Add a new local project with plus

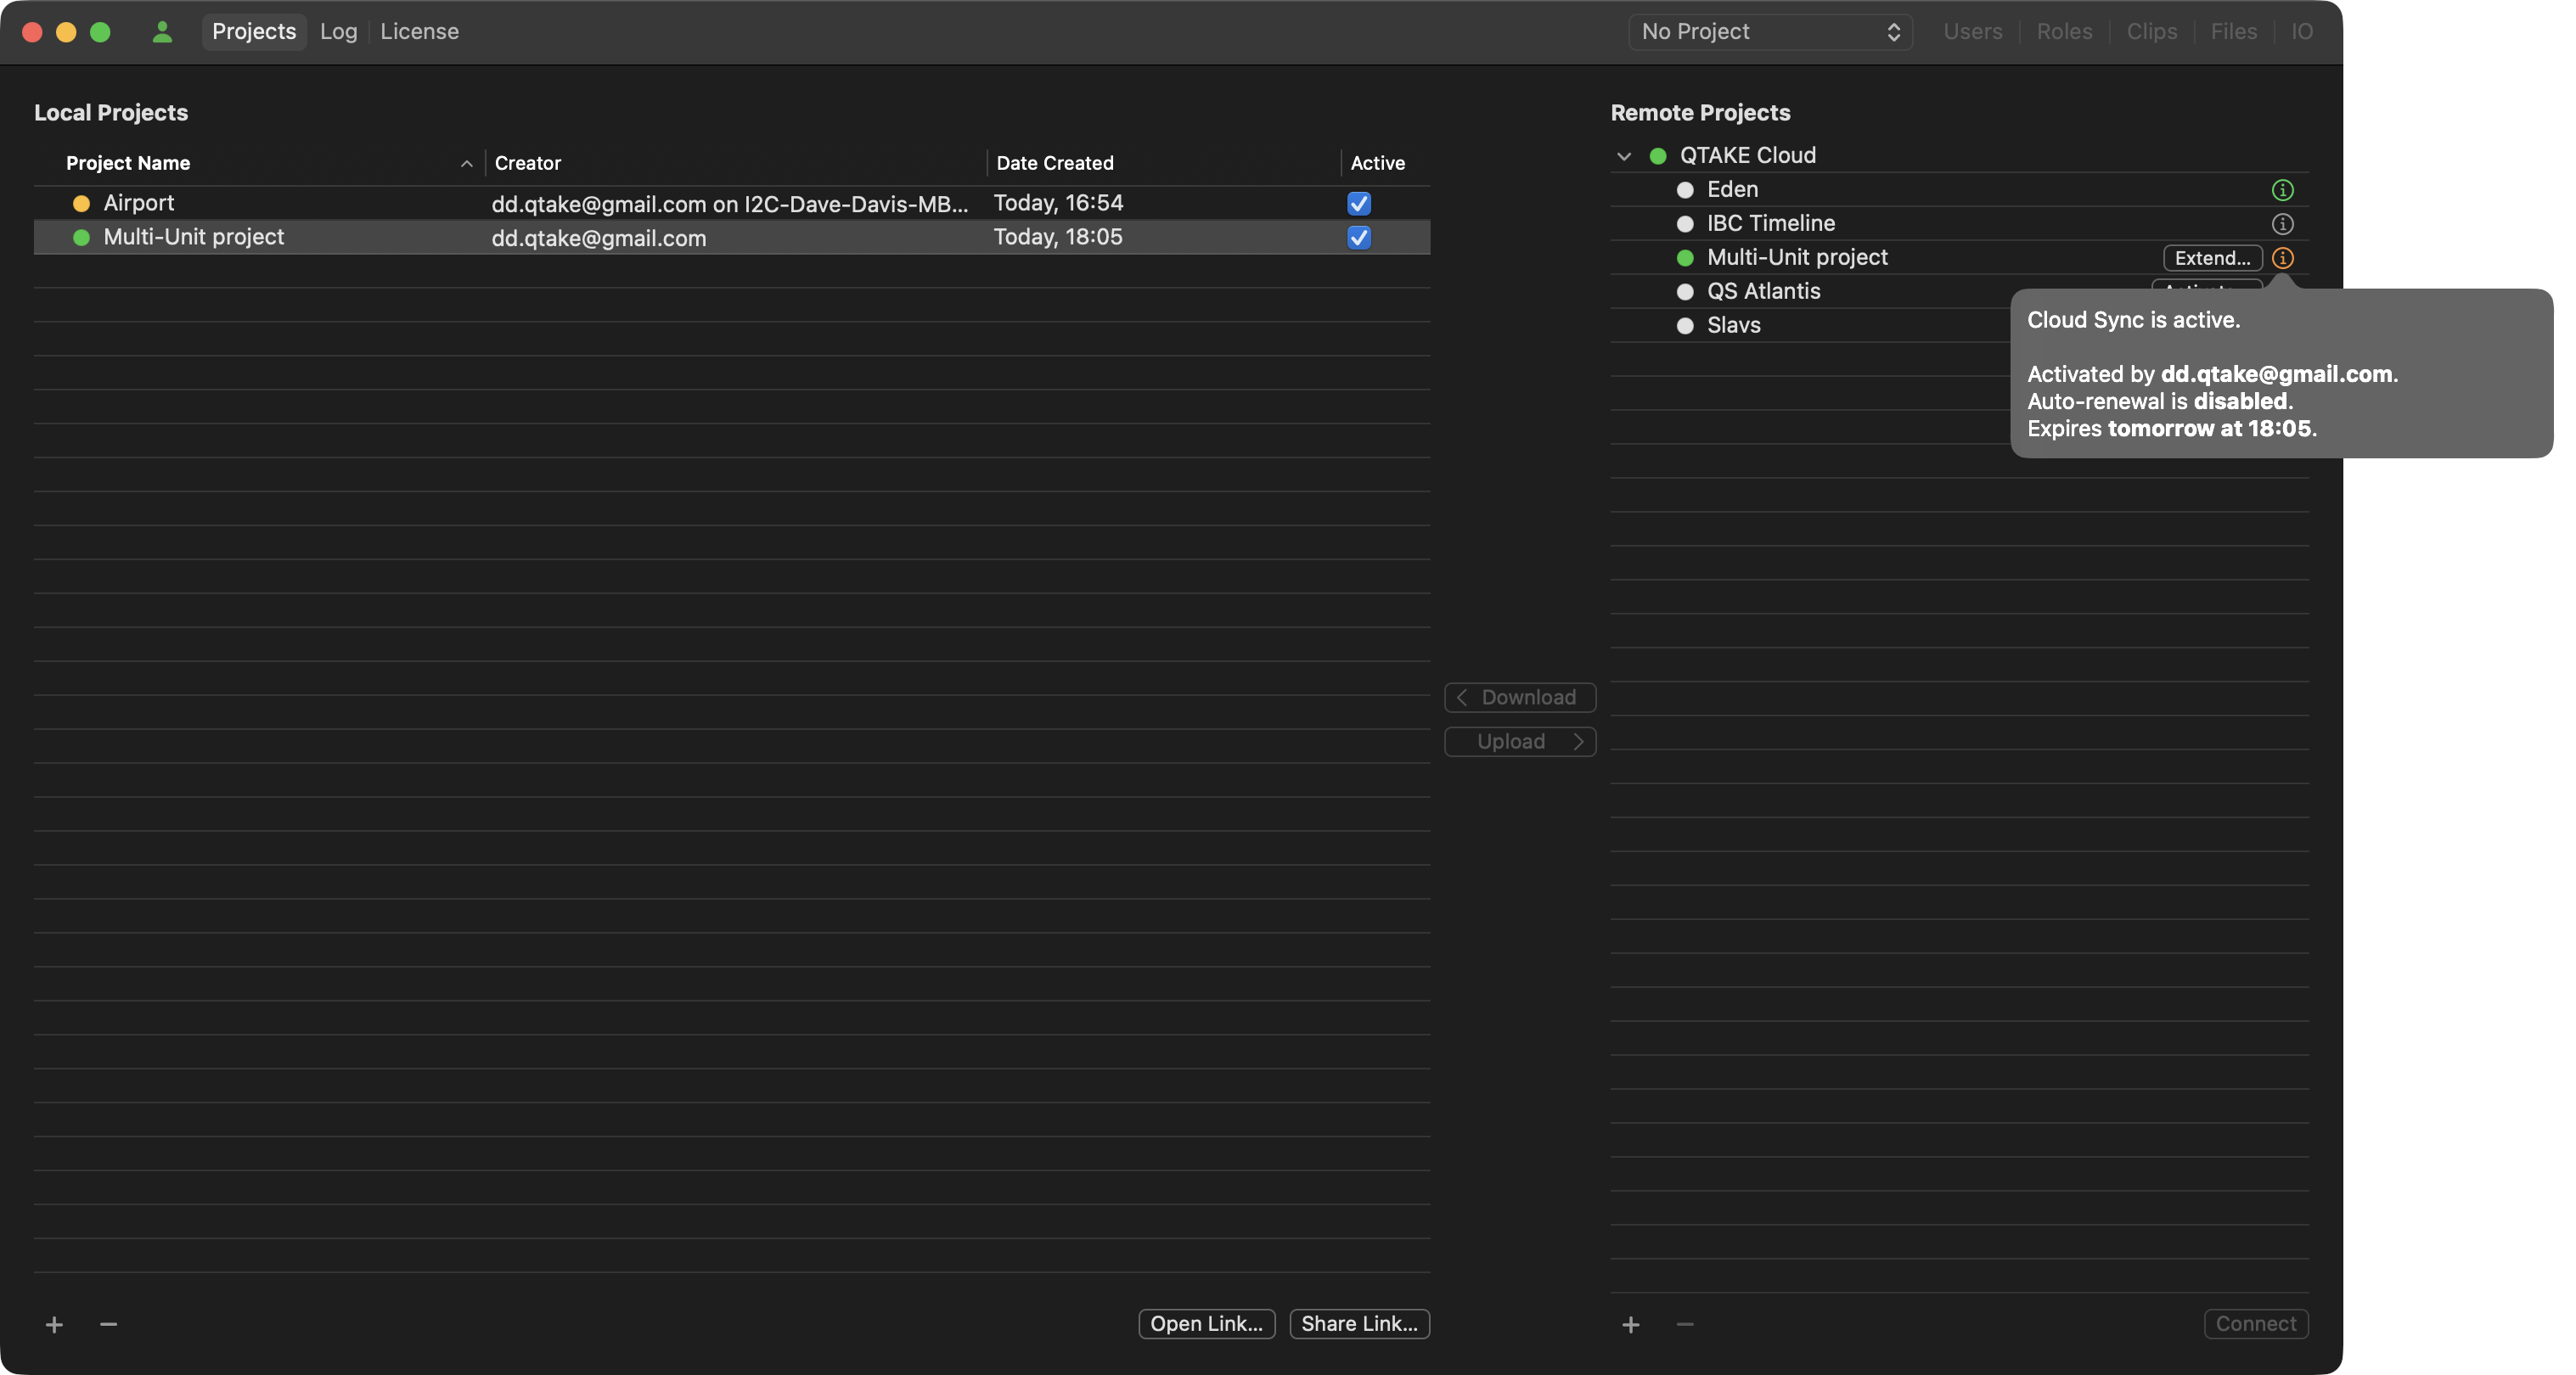pyautogui.click(x=54, y=1324)
